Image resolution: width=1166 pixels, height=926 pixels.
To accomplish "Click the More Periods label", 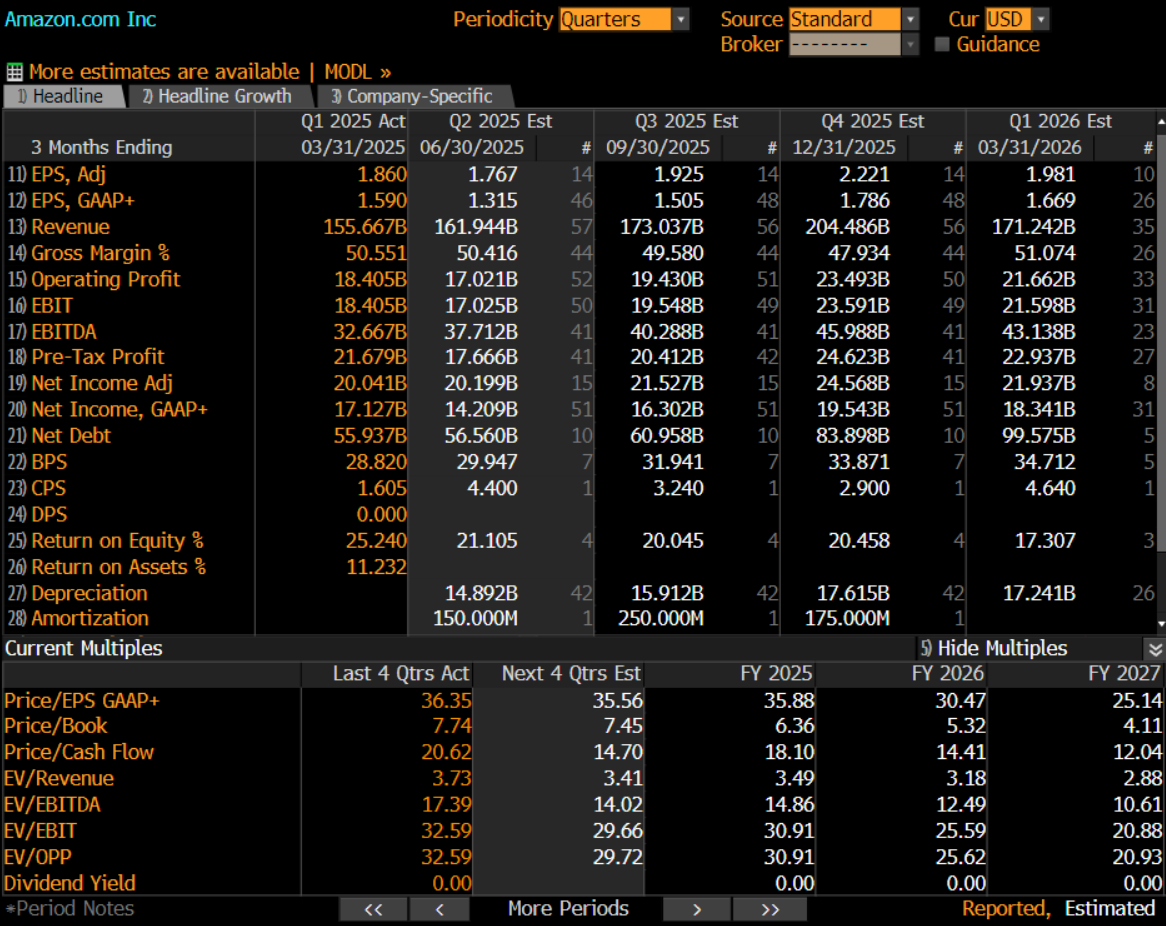I will click(x=568, y=909).
